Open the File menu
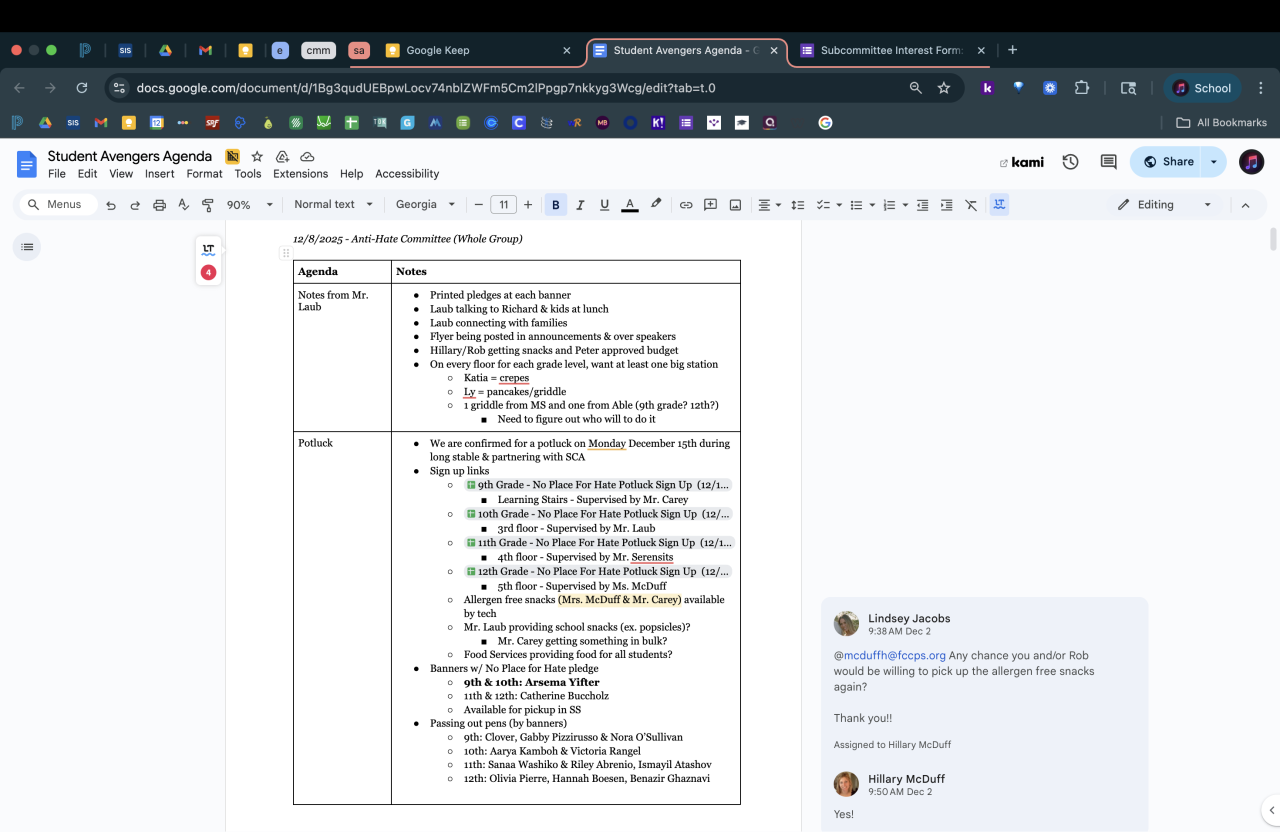1280x832 pixels. (x=57, y=174)
